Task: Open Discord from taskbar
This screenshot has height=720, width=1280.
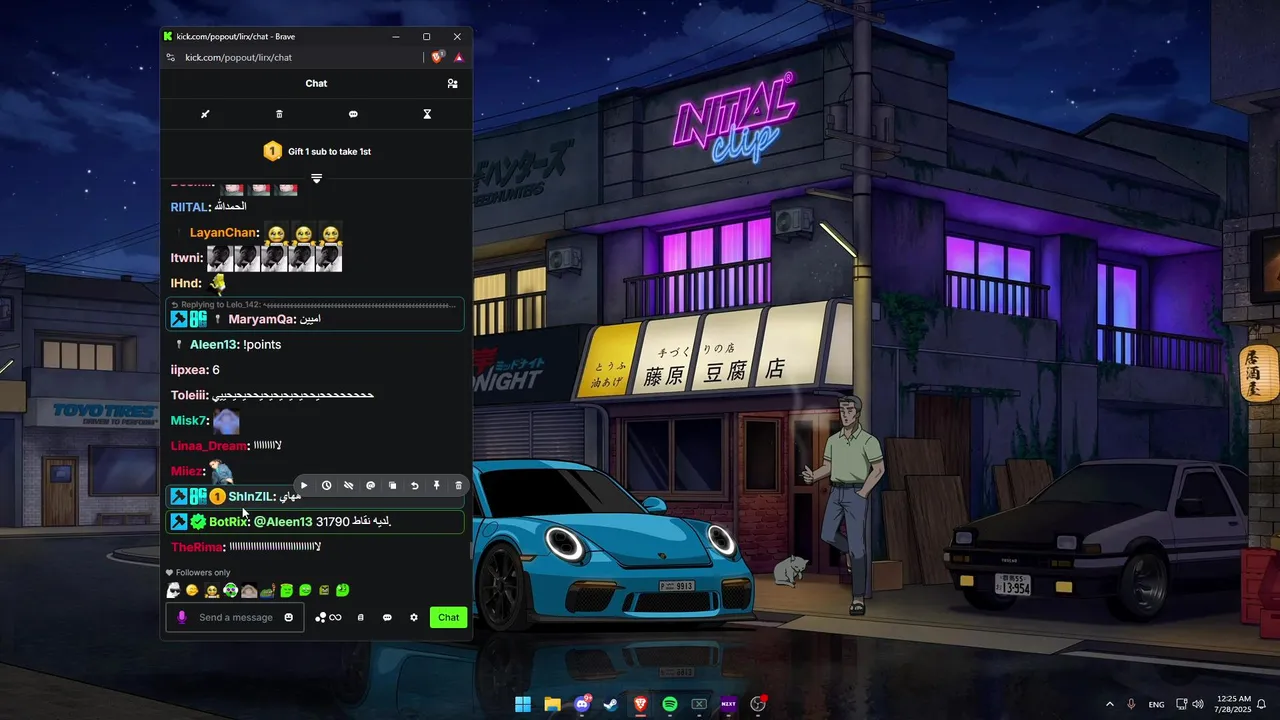Action: 582,704
